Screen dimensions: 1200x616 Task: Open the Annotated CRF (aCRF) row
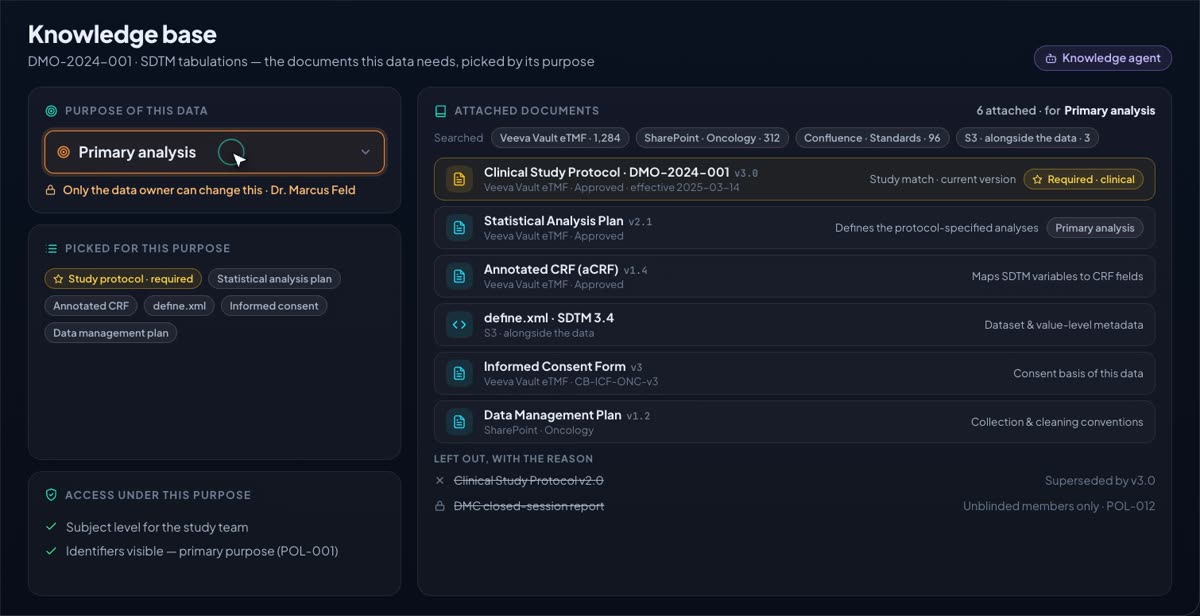pos(794,276)
